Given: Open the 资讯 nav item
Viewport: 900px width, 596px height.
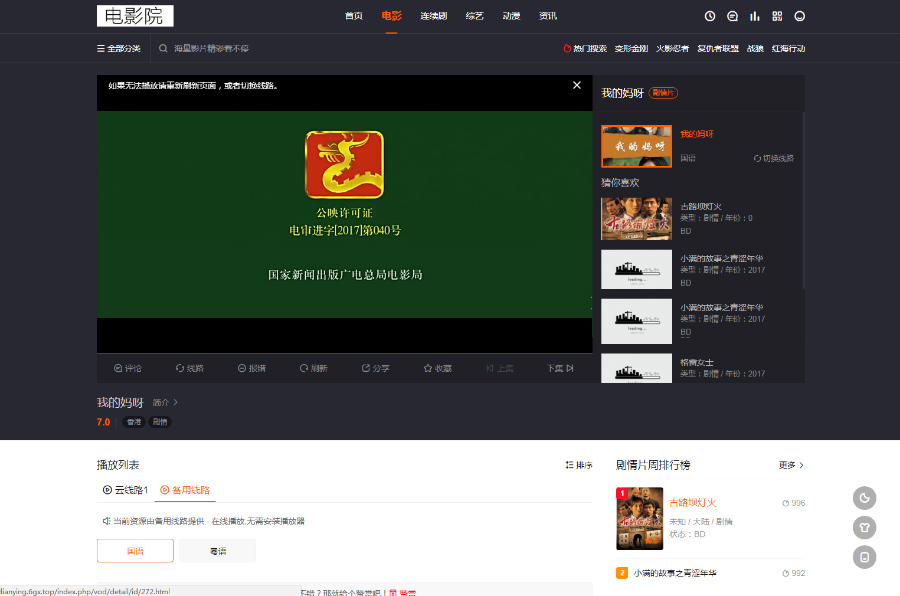Looking at the screenshot, I should (x=548, y=16).
